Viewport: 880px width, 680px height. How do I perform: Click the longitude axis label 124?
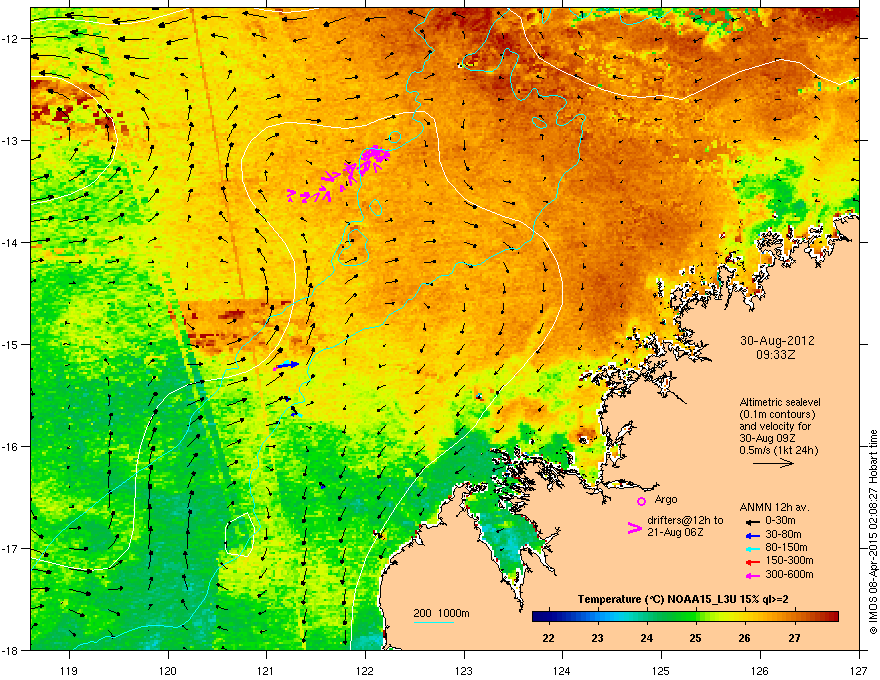tap(562, 670)
